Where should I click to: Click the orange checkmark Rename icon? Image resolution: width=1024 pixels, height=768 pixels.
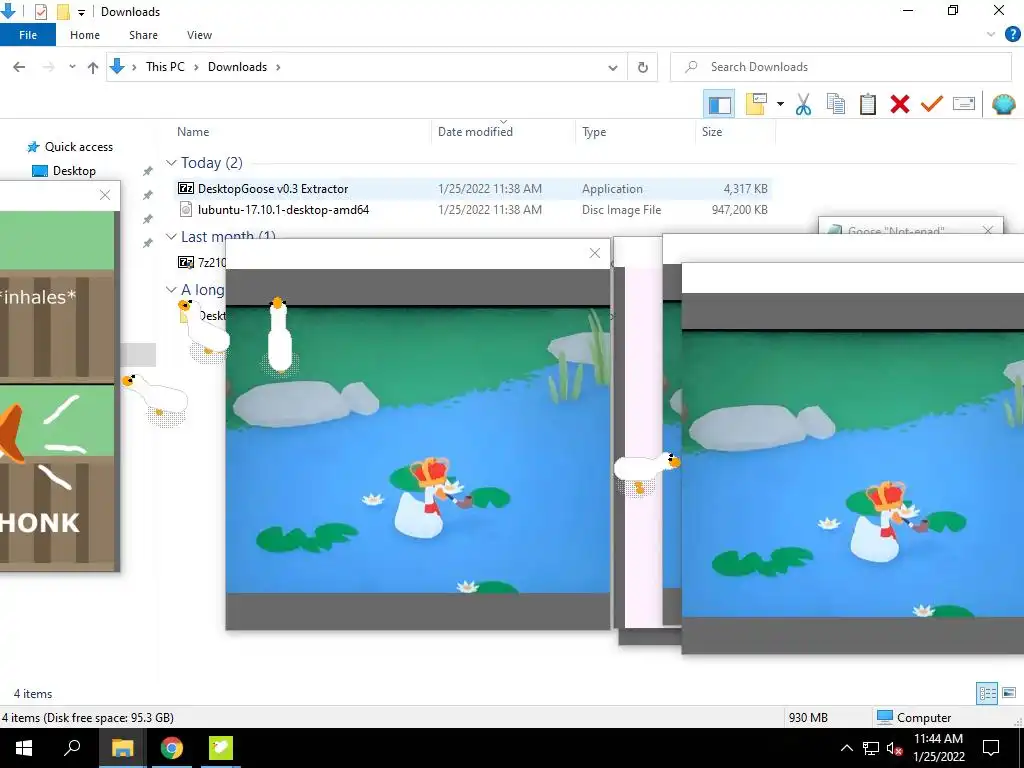click(x=932, y=104)
